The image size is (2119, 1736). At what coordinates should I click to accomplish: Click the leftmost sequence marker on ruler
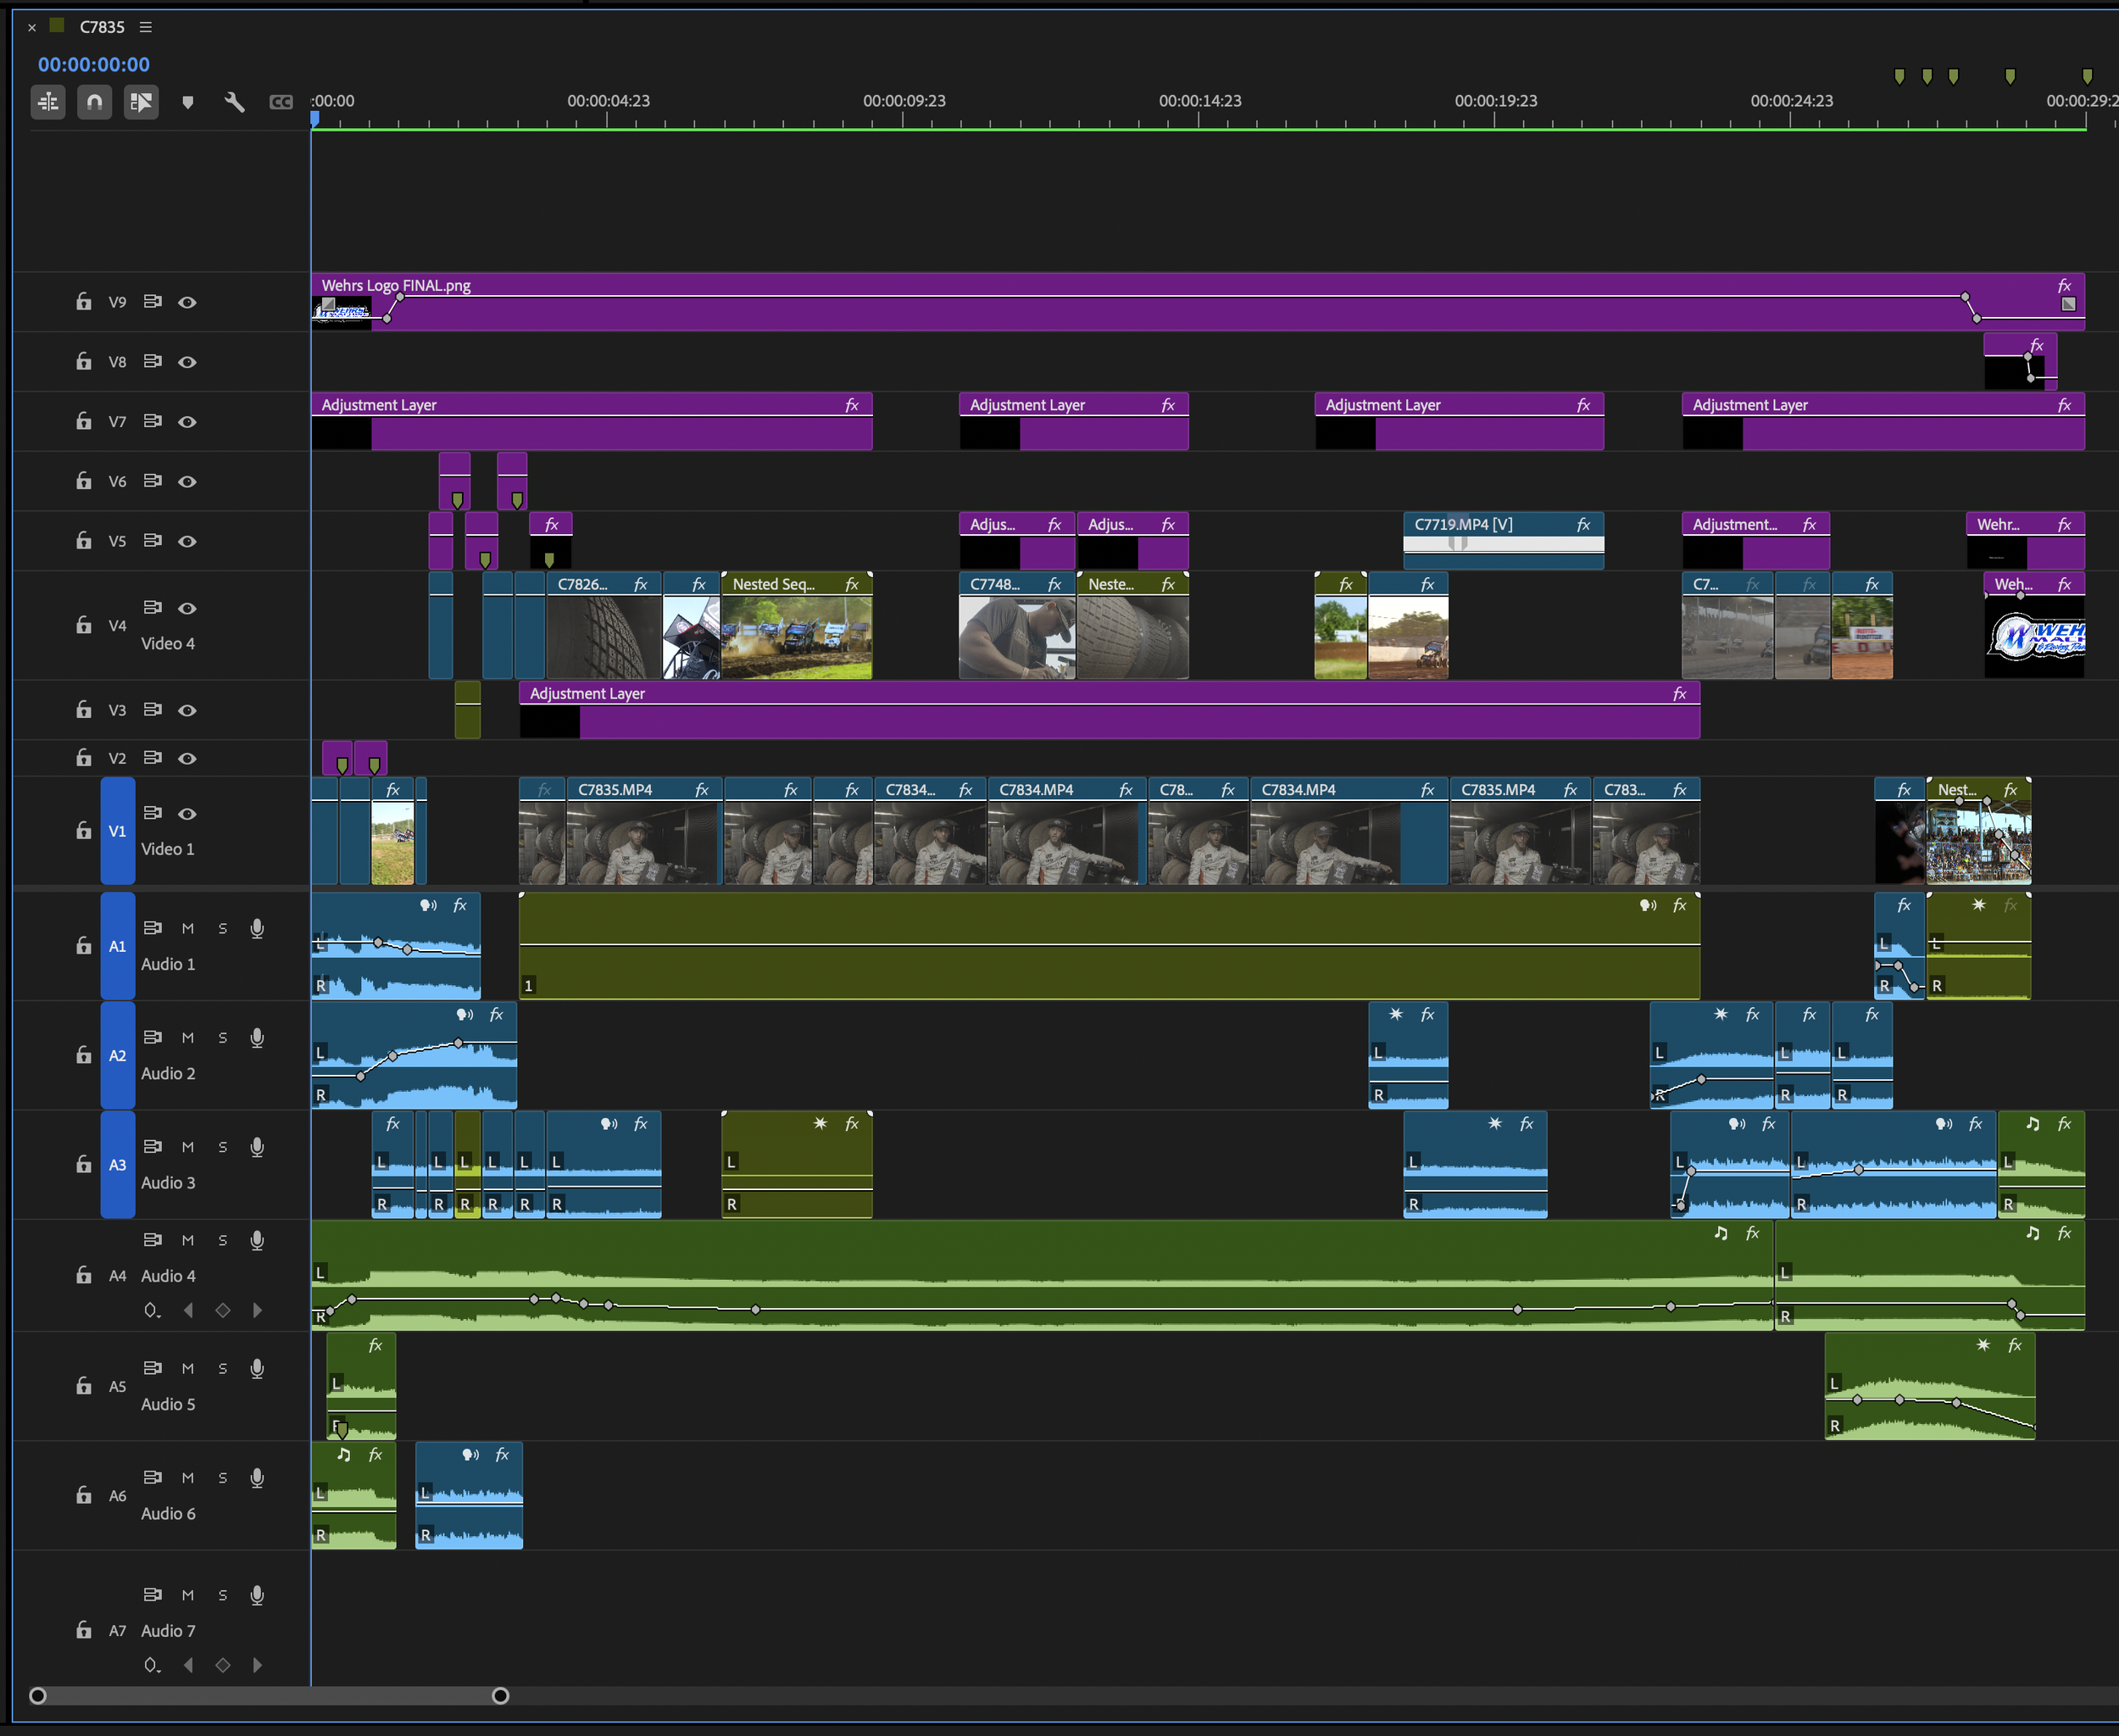click(1900, 77)
